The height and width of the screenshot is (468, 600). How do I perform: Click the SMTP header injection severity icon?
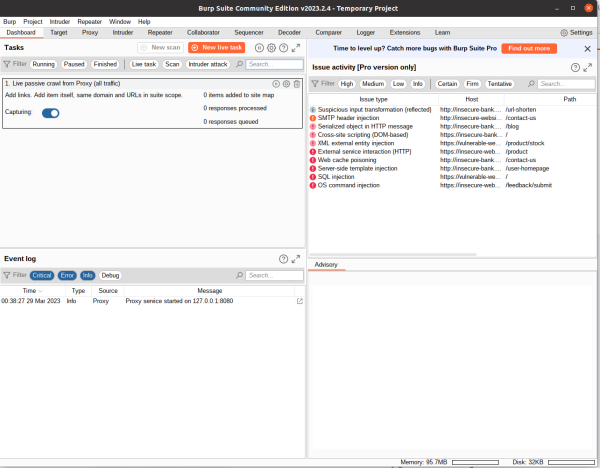tap(313, 118)
